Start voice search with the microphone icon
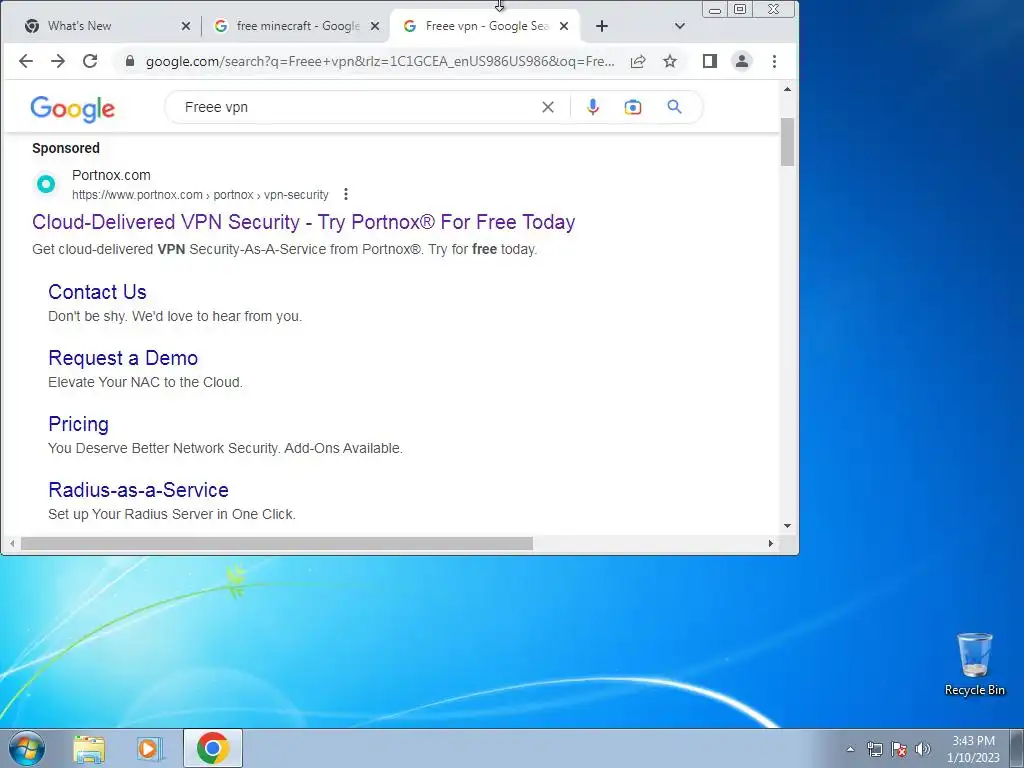This screenshot has height=768, width=1024. (x=592, y=107)
